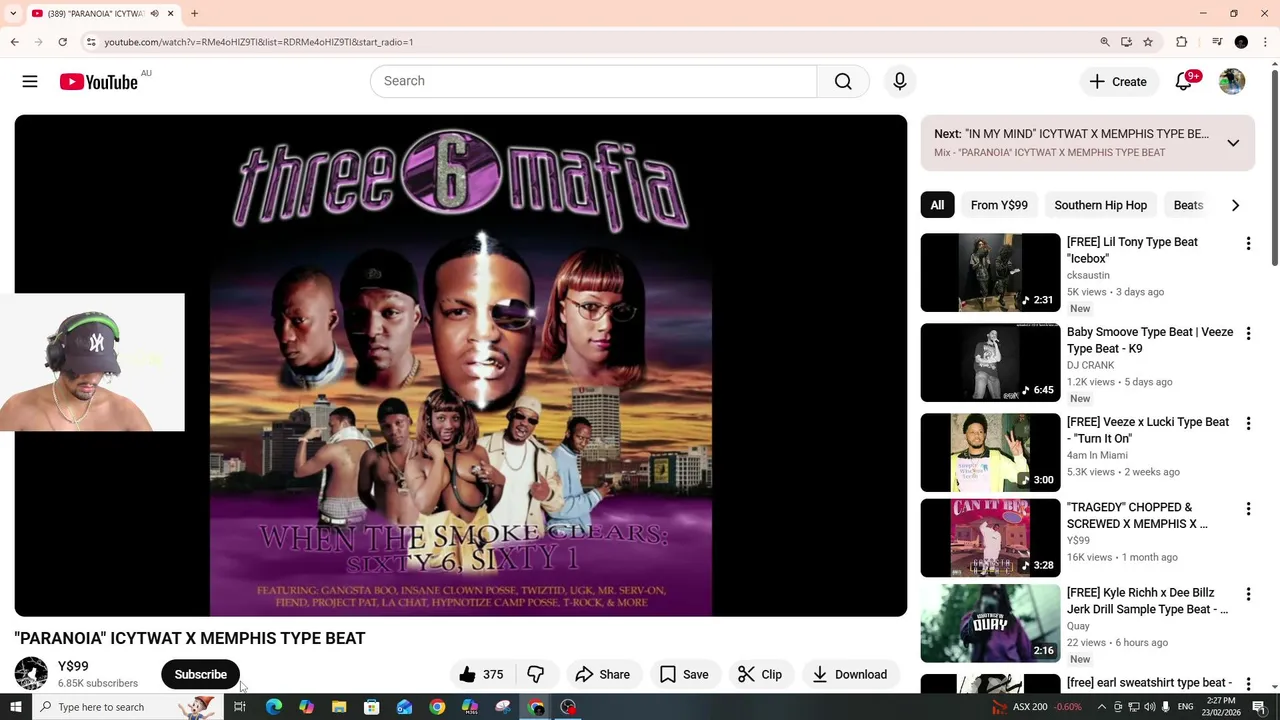
Task: Open a new browser tab
Action: [195, 14]
